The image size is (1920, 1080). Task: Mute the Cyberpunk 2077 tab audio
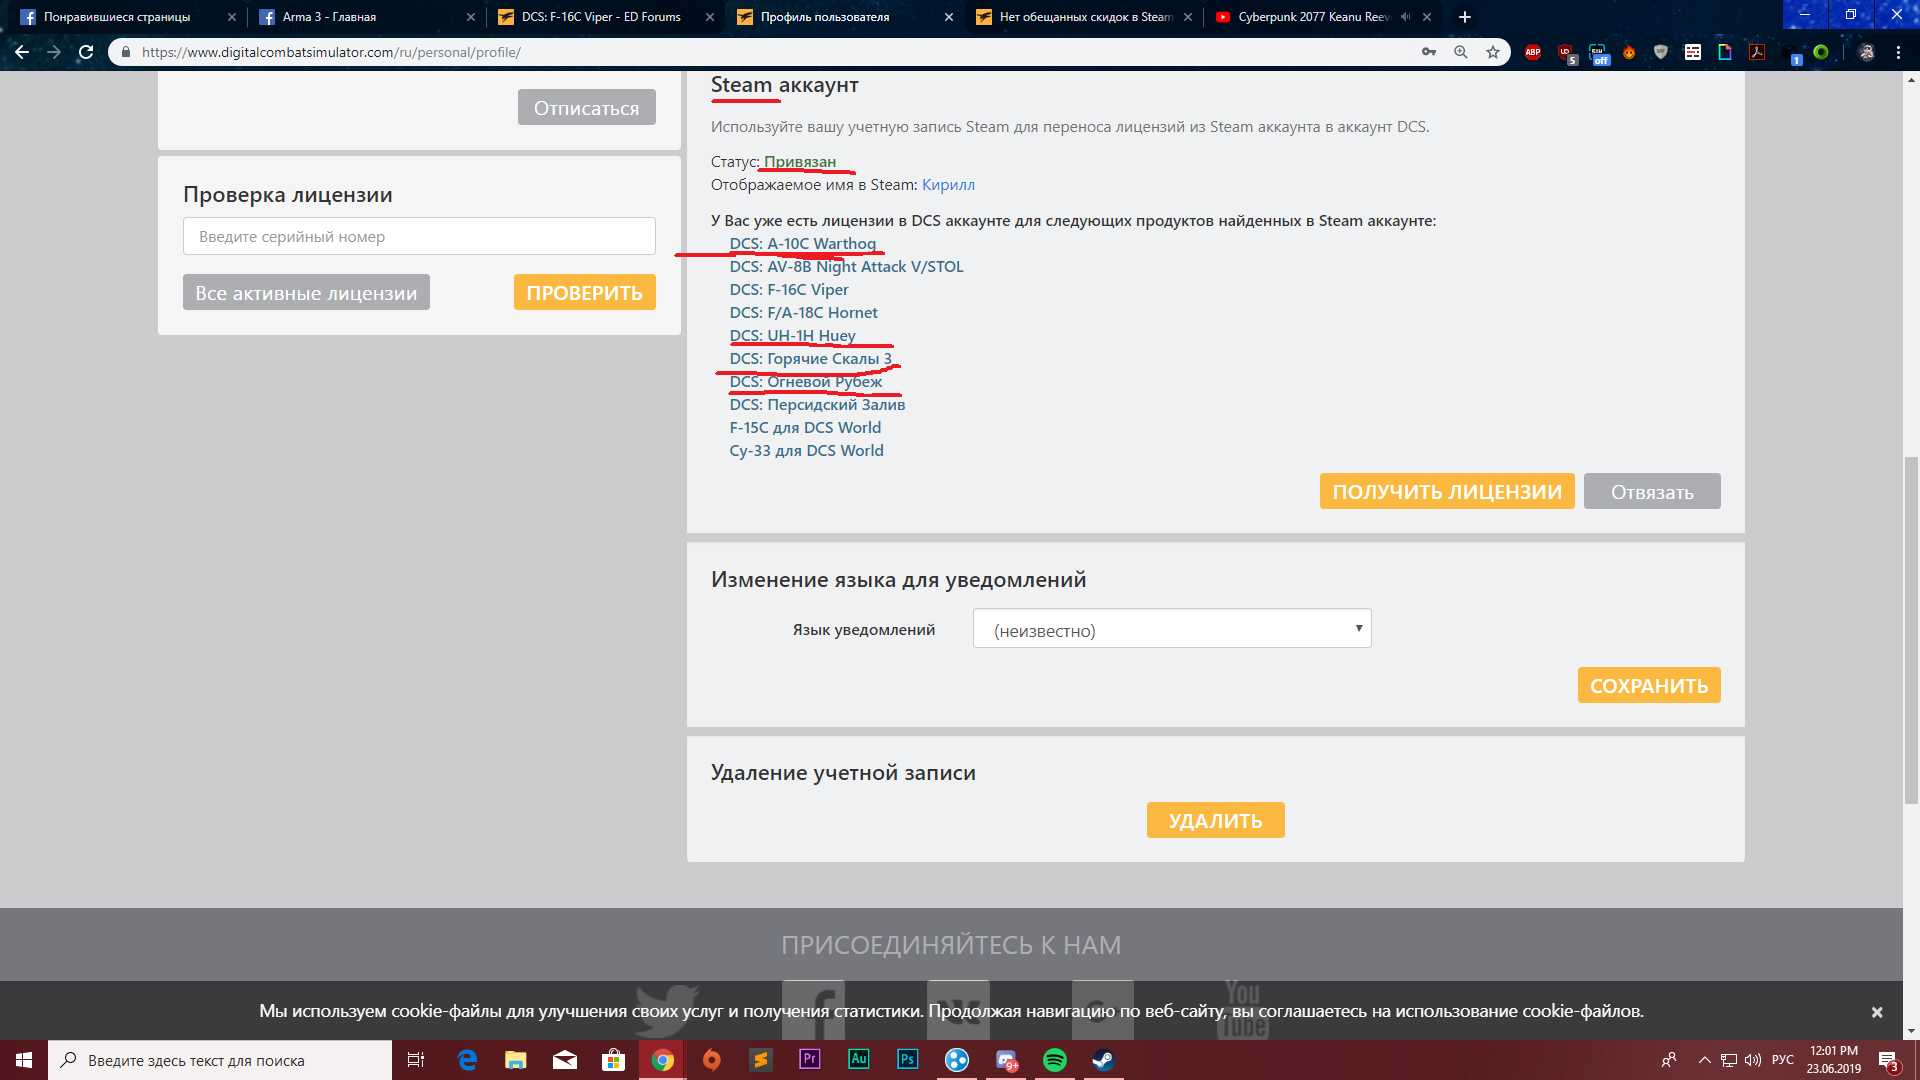coord(1406,17)
